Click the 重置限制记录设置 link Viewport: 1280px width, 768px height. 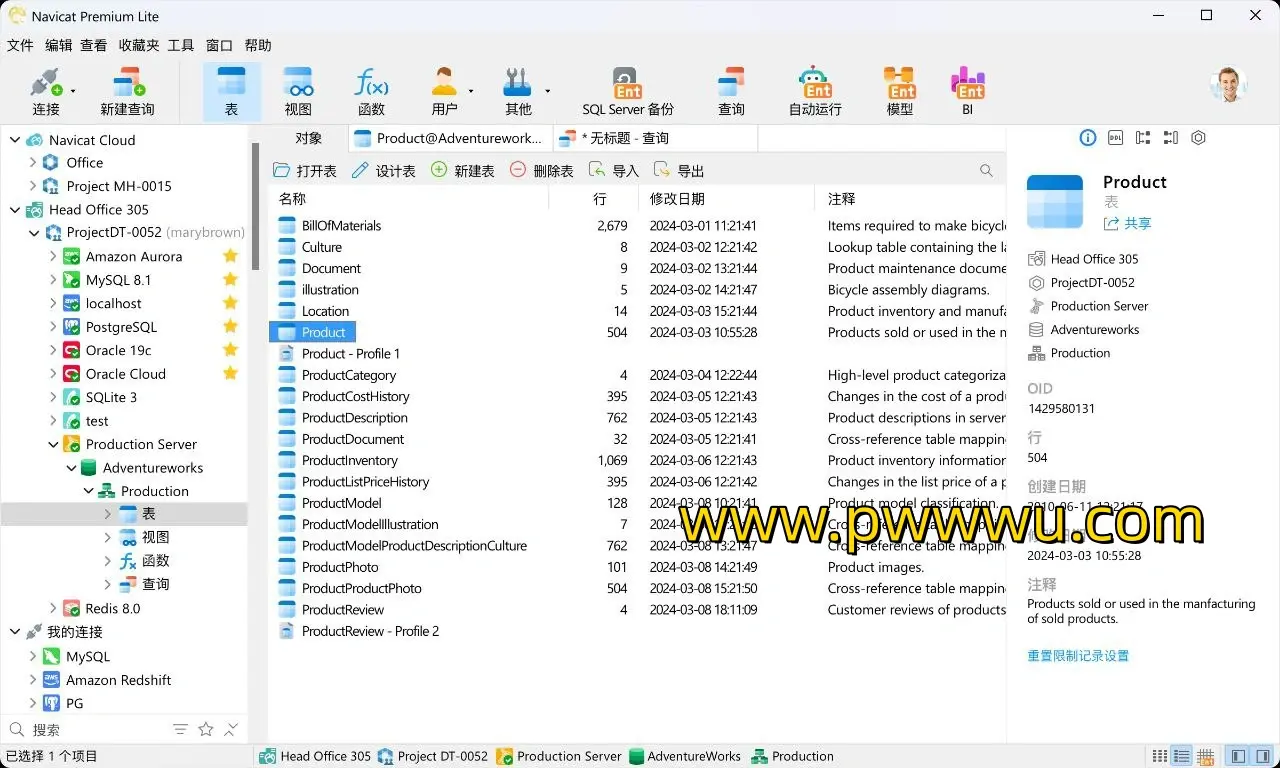[1077, 656]
